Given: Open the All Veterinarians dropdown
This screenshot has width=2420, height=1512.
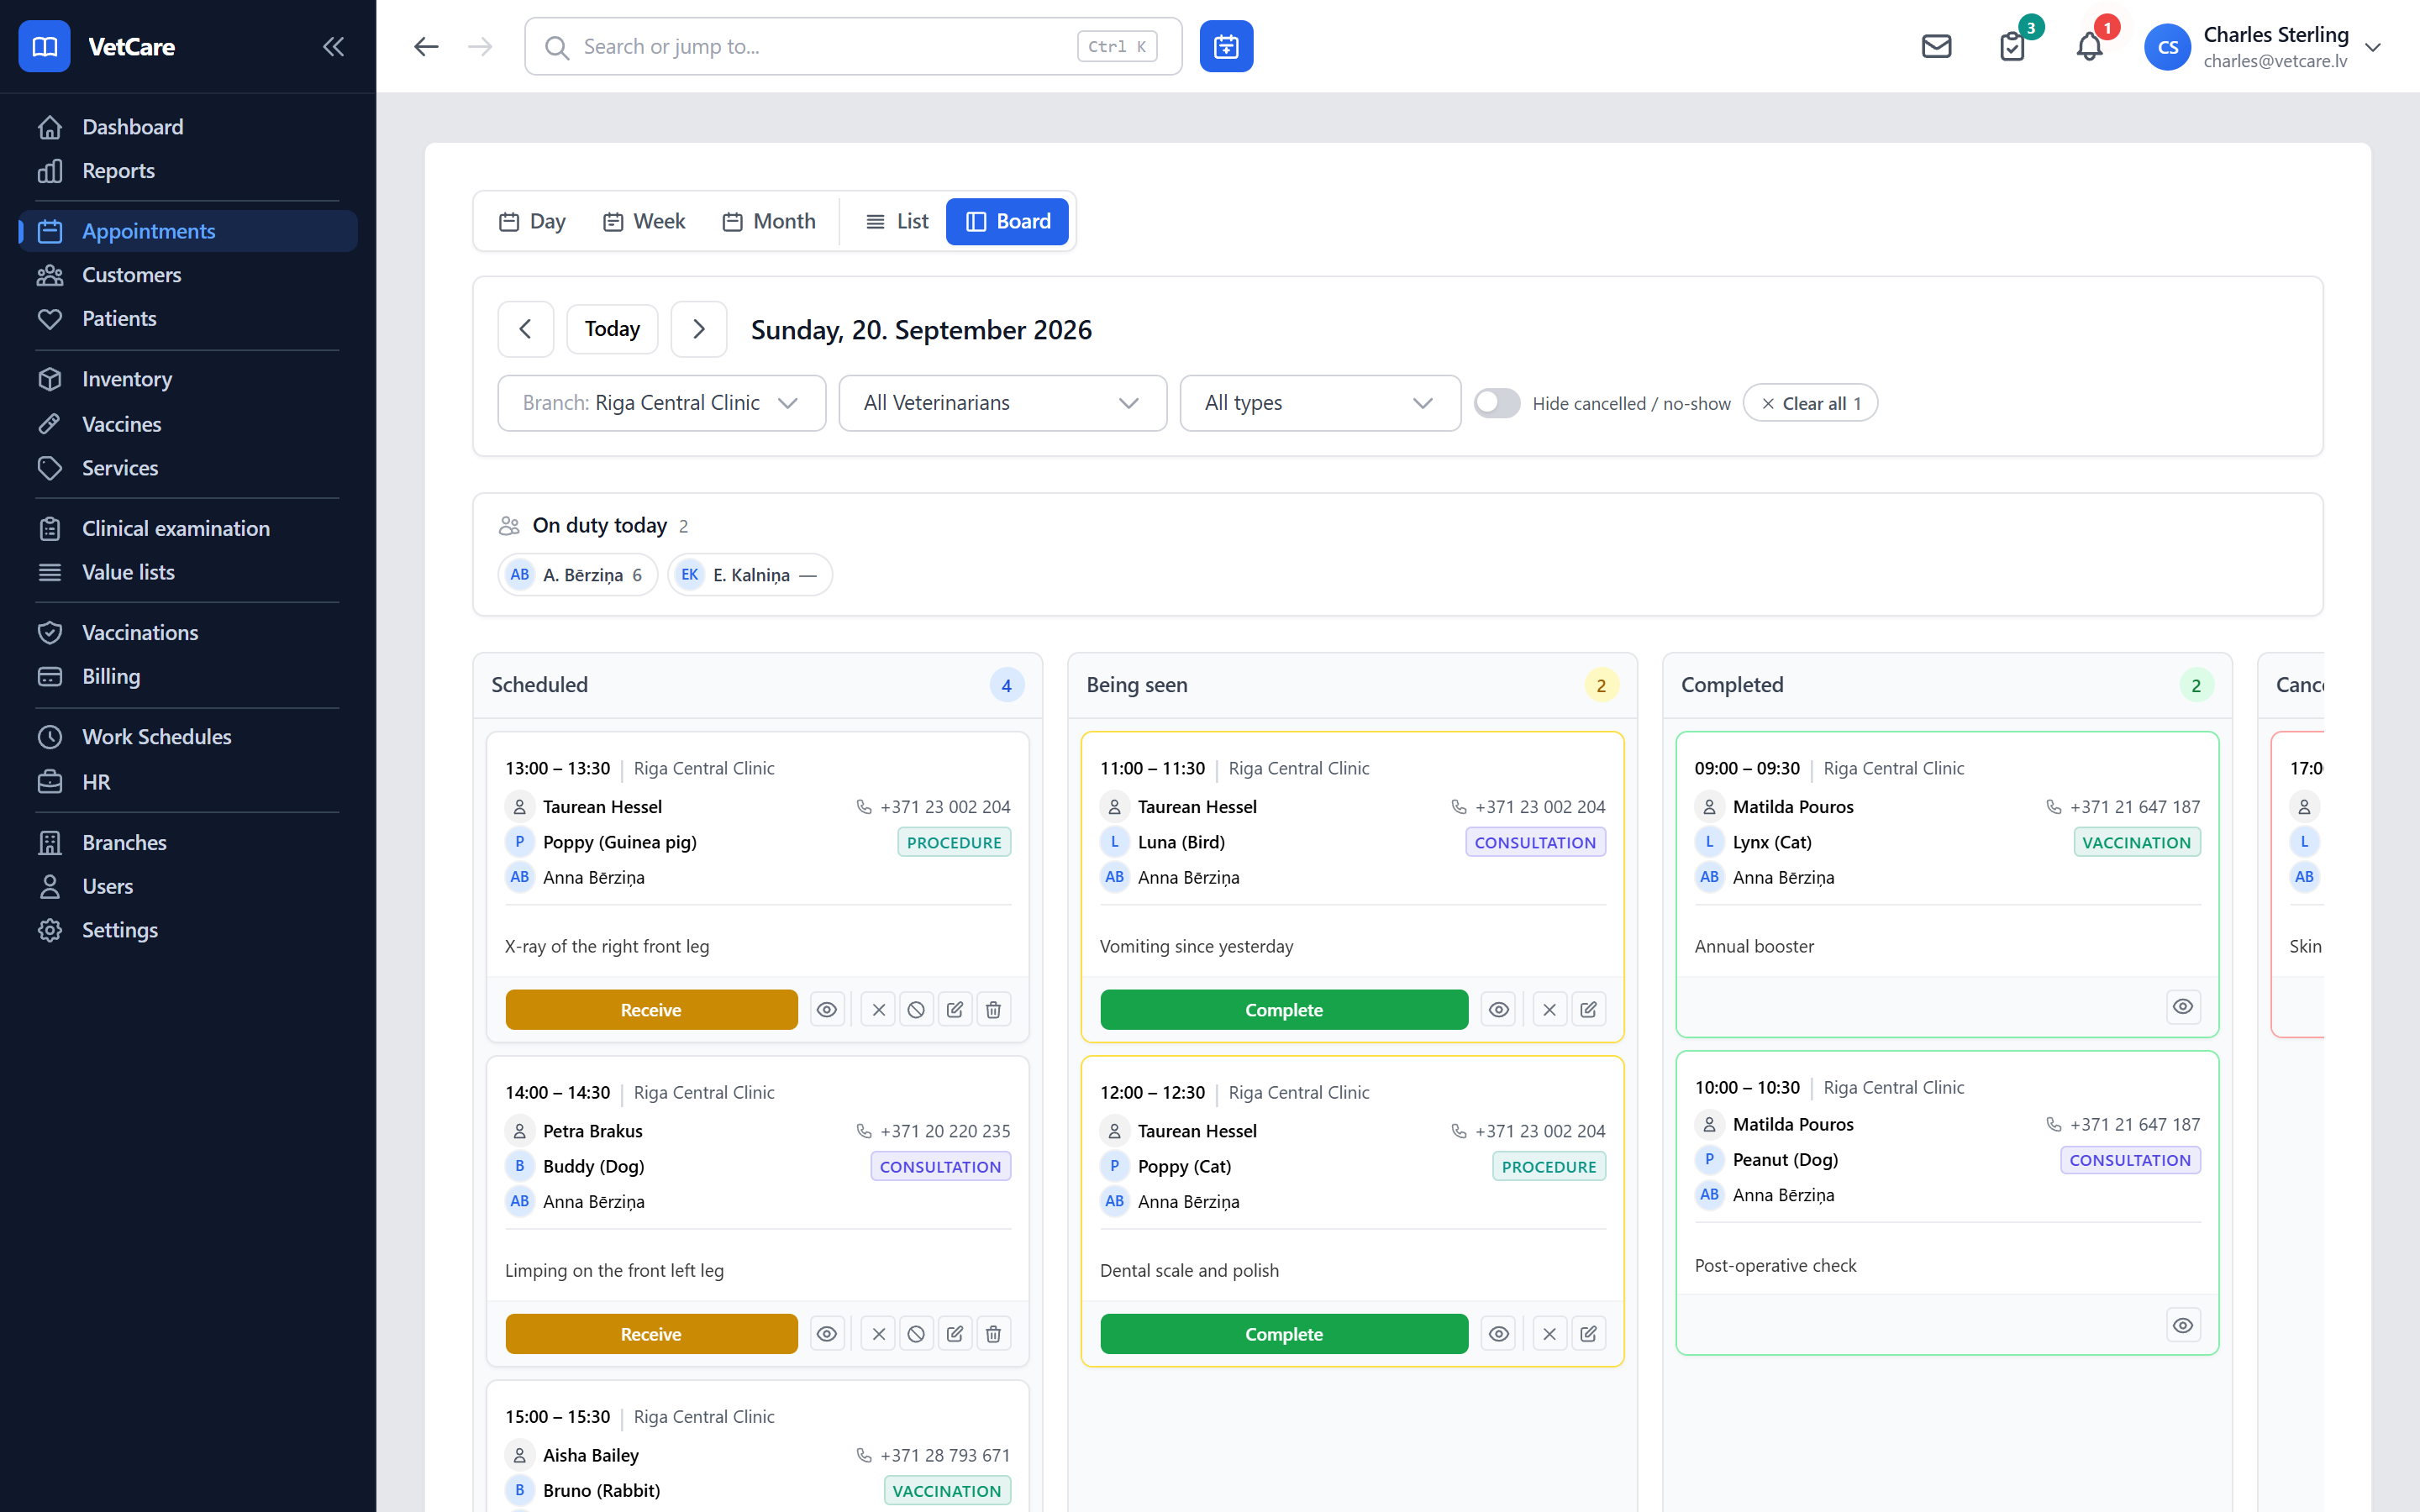Looking at the screenshot, I should pyautogui.click(x=1002, y=403).
